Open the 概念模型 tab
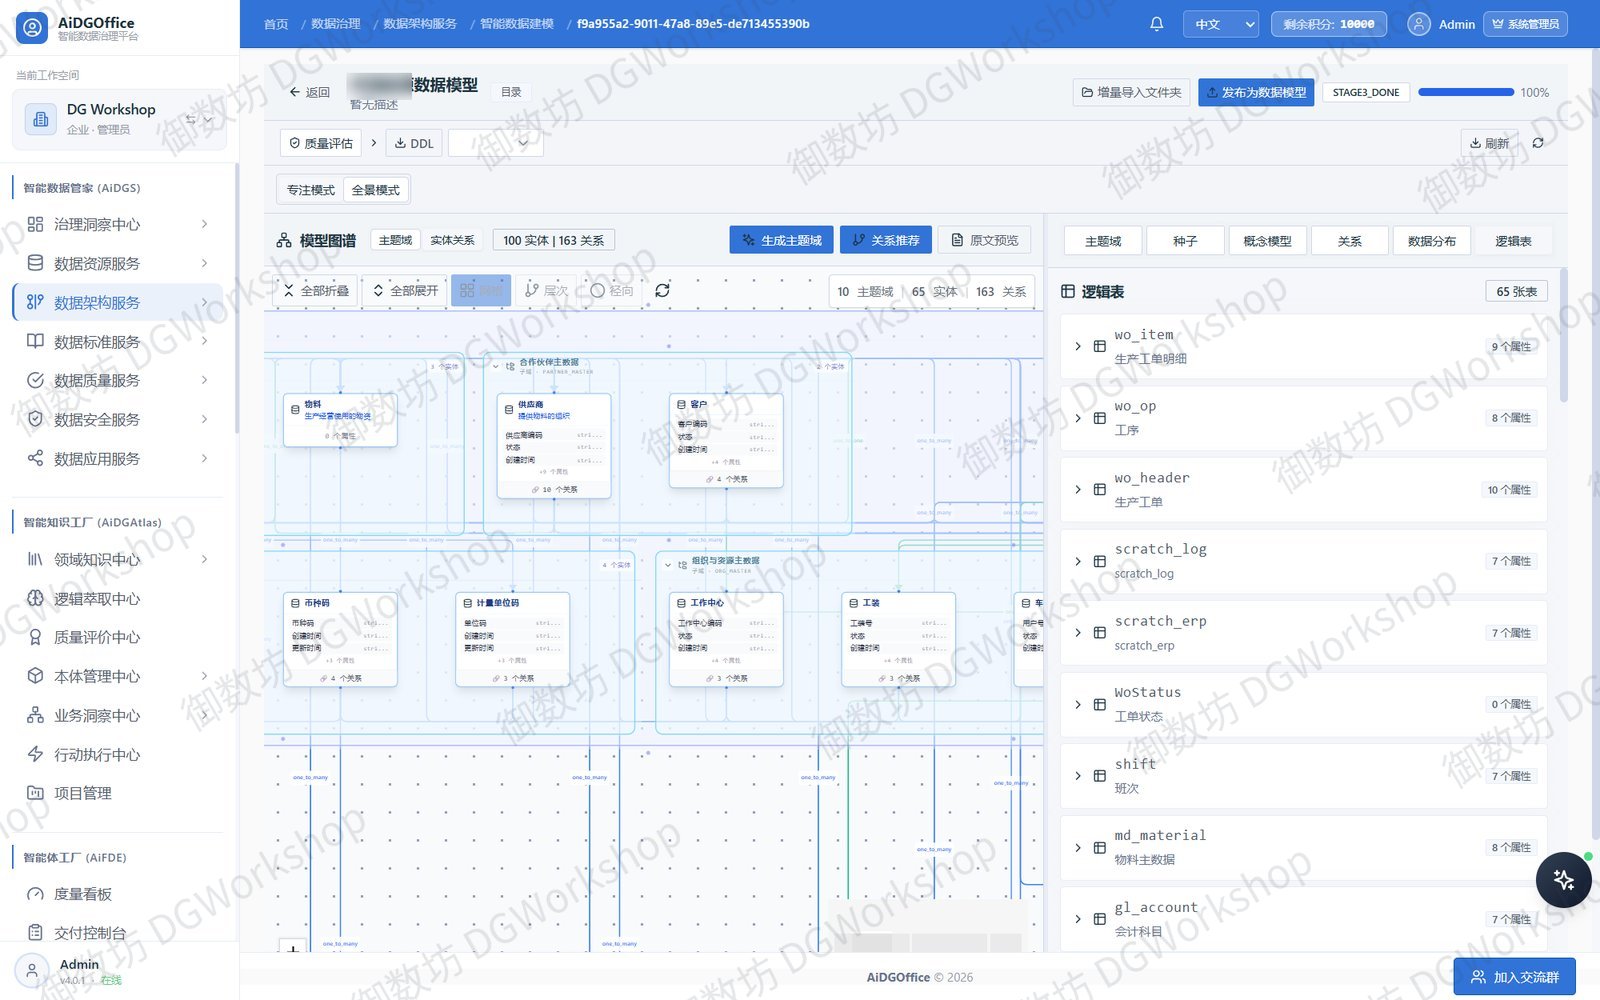Viewport: 1600px width, 1000px height. [x=1267, y=241]
